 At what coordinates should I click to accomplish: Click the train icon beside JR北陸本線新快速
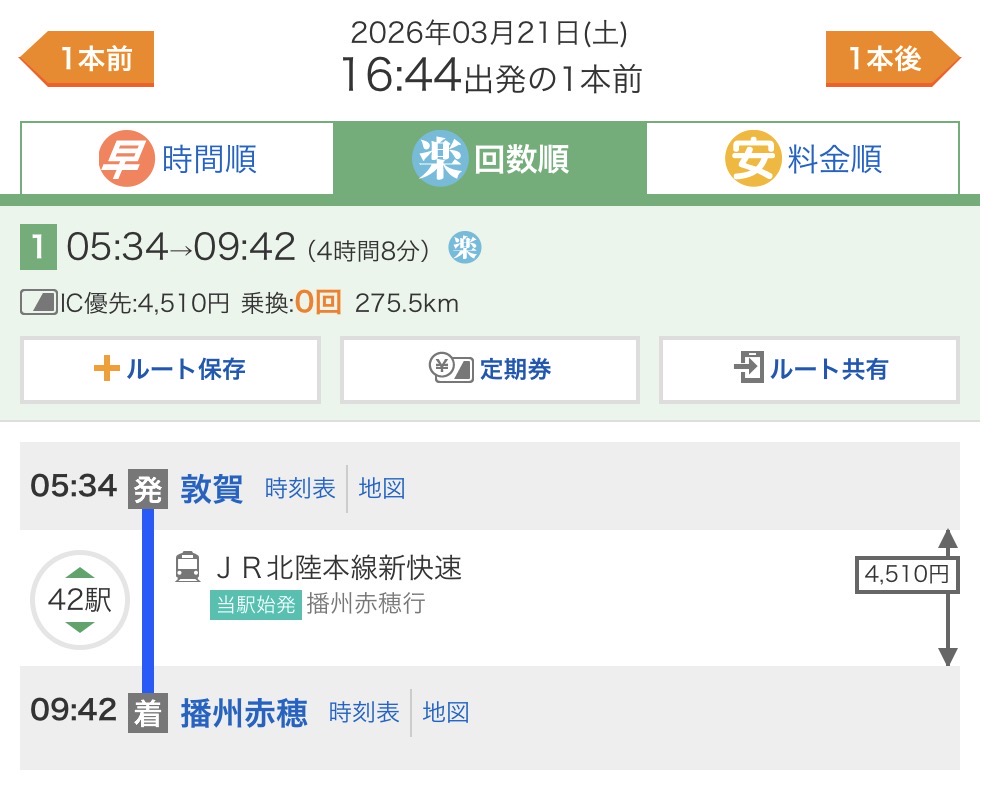click(x=187, y=567)
